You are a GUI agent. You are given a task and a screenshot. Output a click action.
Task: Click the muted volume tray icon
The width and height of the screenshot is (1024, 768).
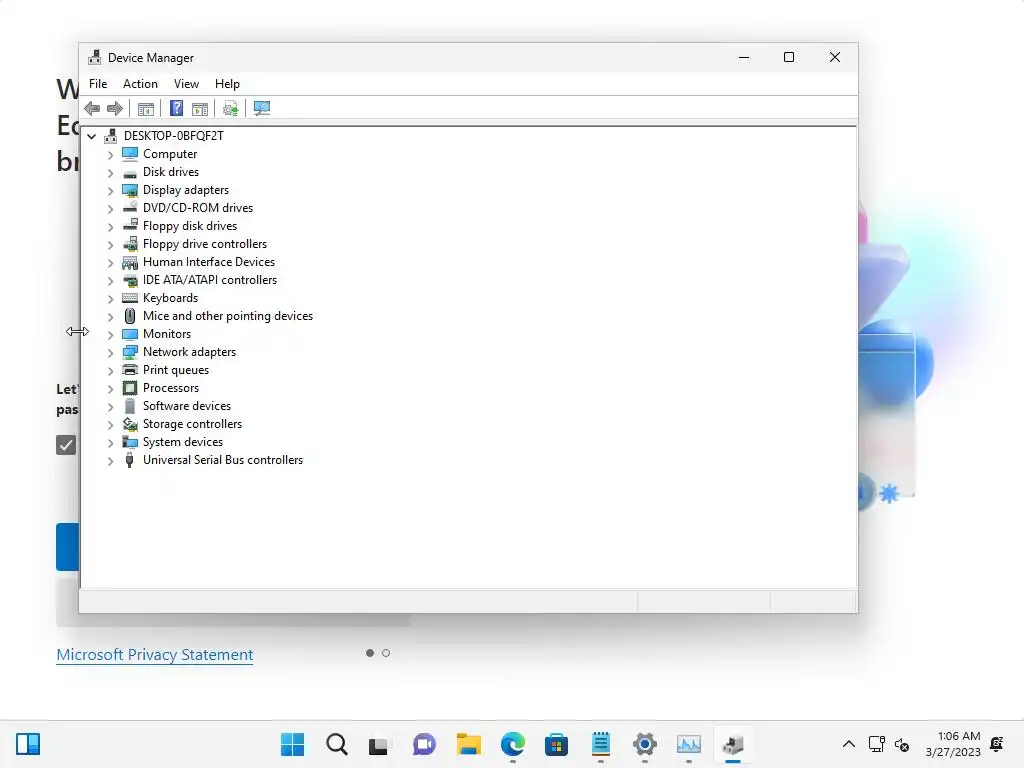point(902,744)
